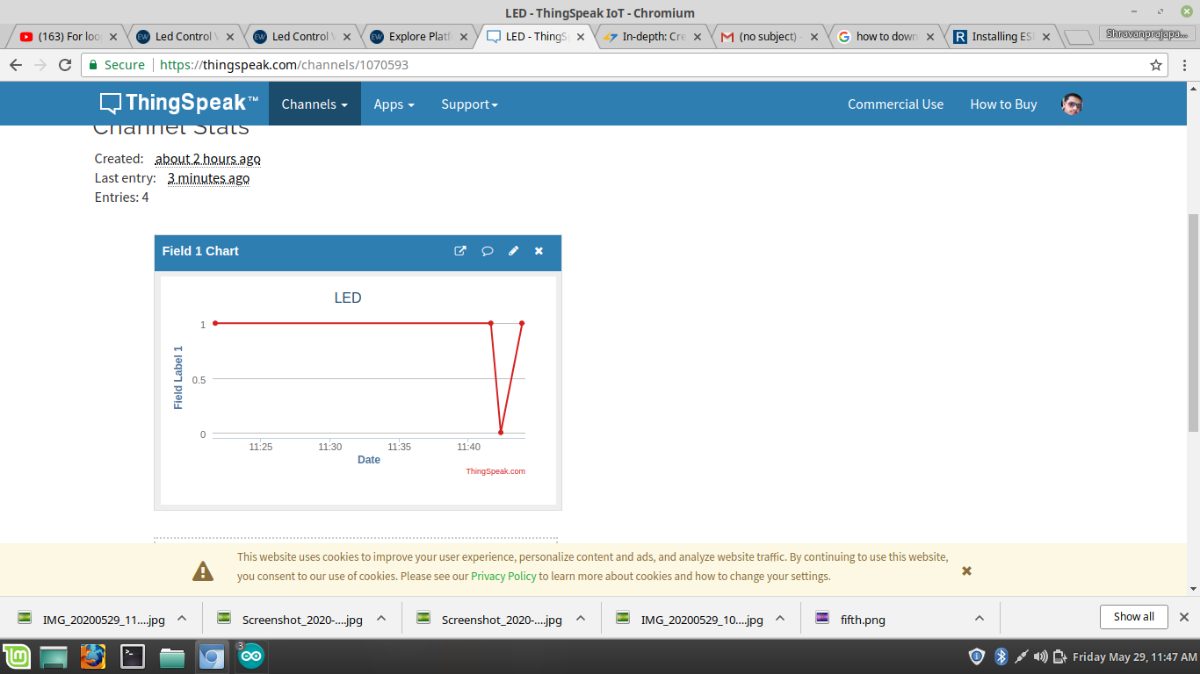Open Firefox from the taskbar
The image size is (1200, 674).
coord(93,657)
